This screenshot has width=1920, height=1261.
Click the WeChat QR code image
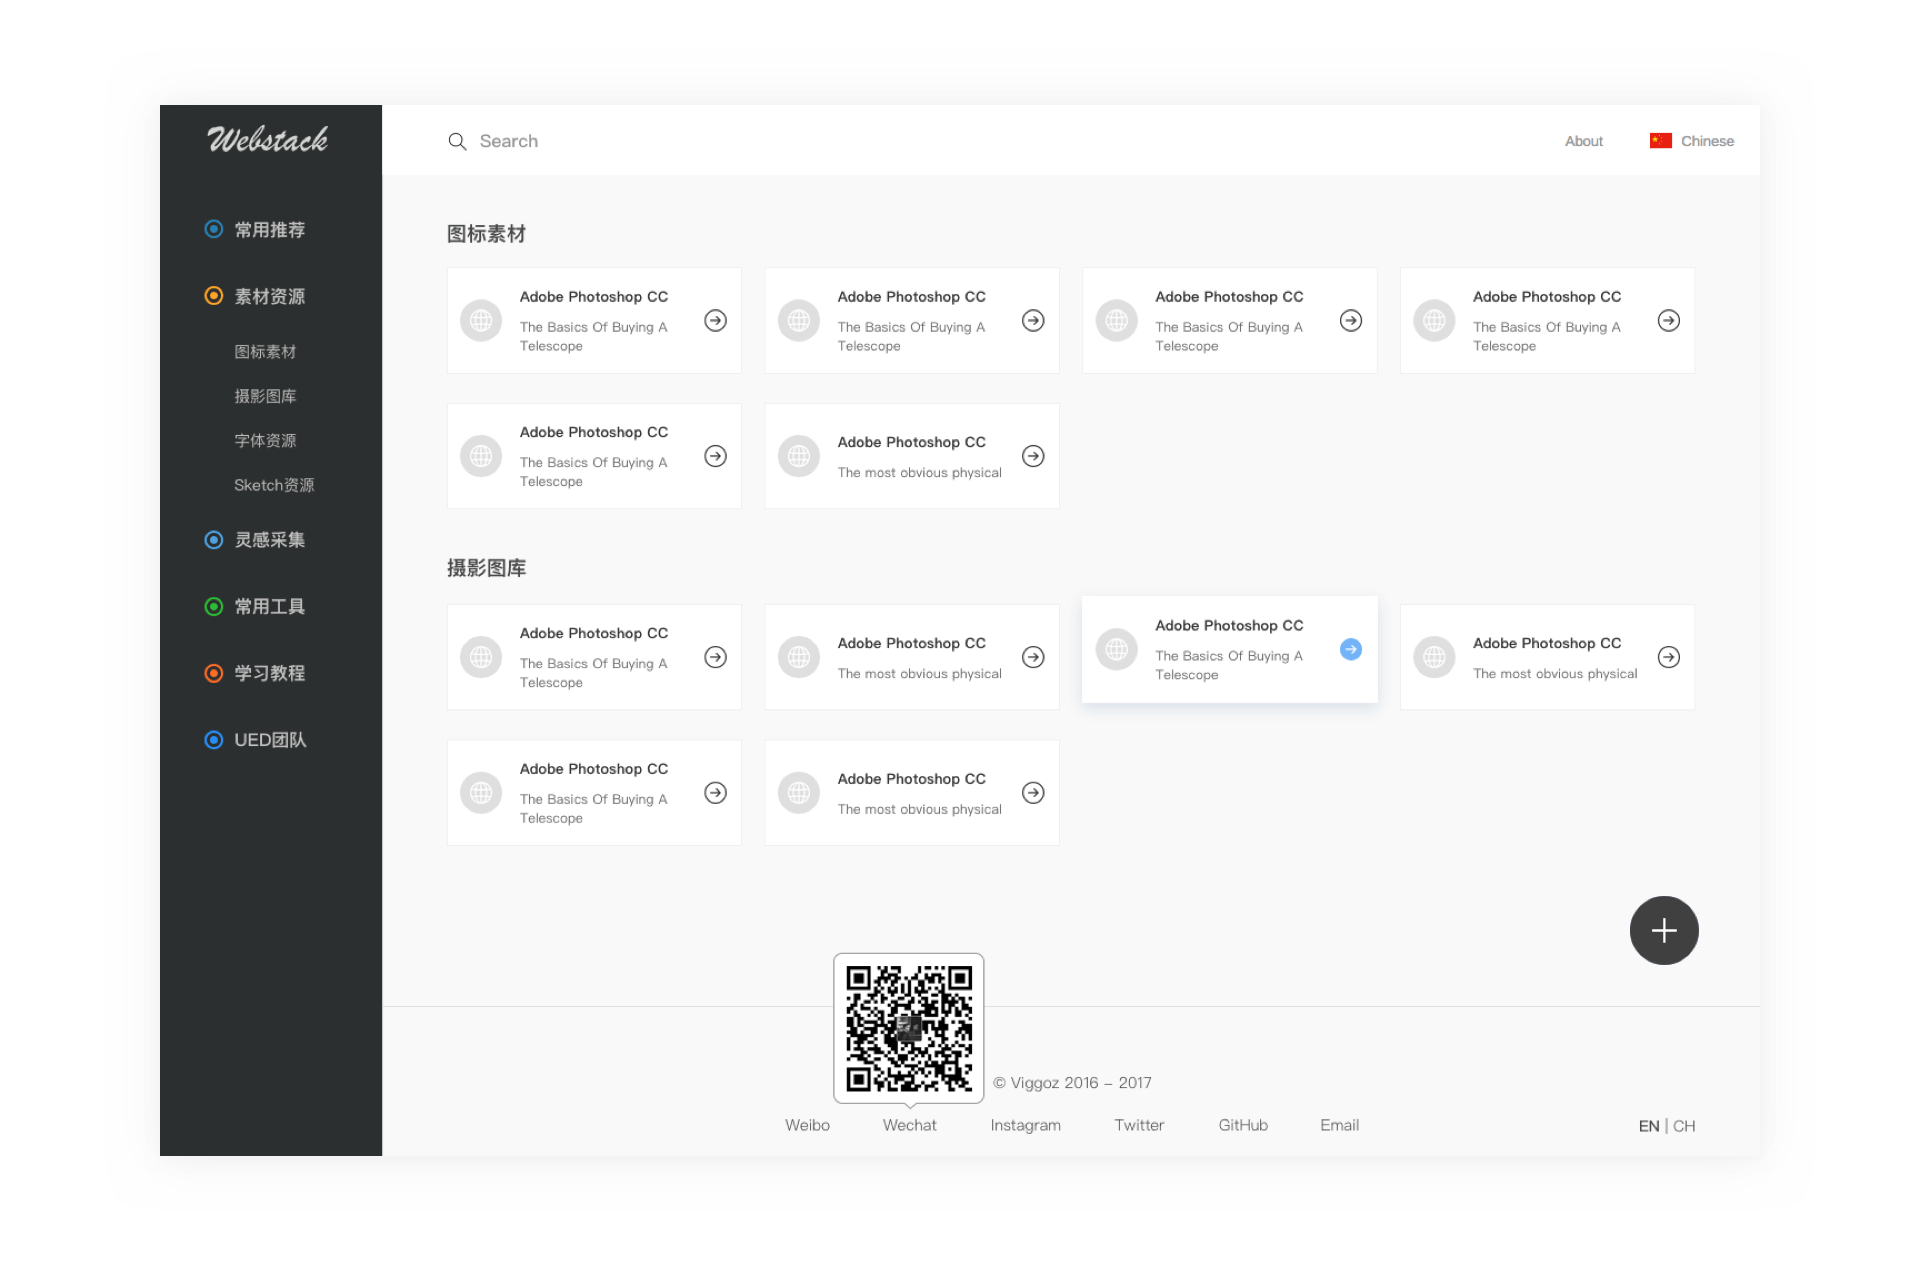click(908, 1027)
